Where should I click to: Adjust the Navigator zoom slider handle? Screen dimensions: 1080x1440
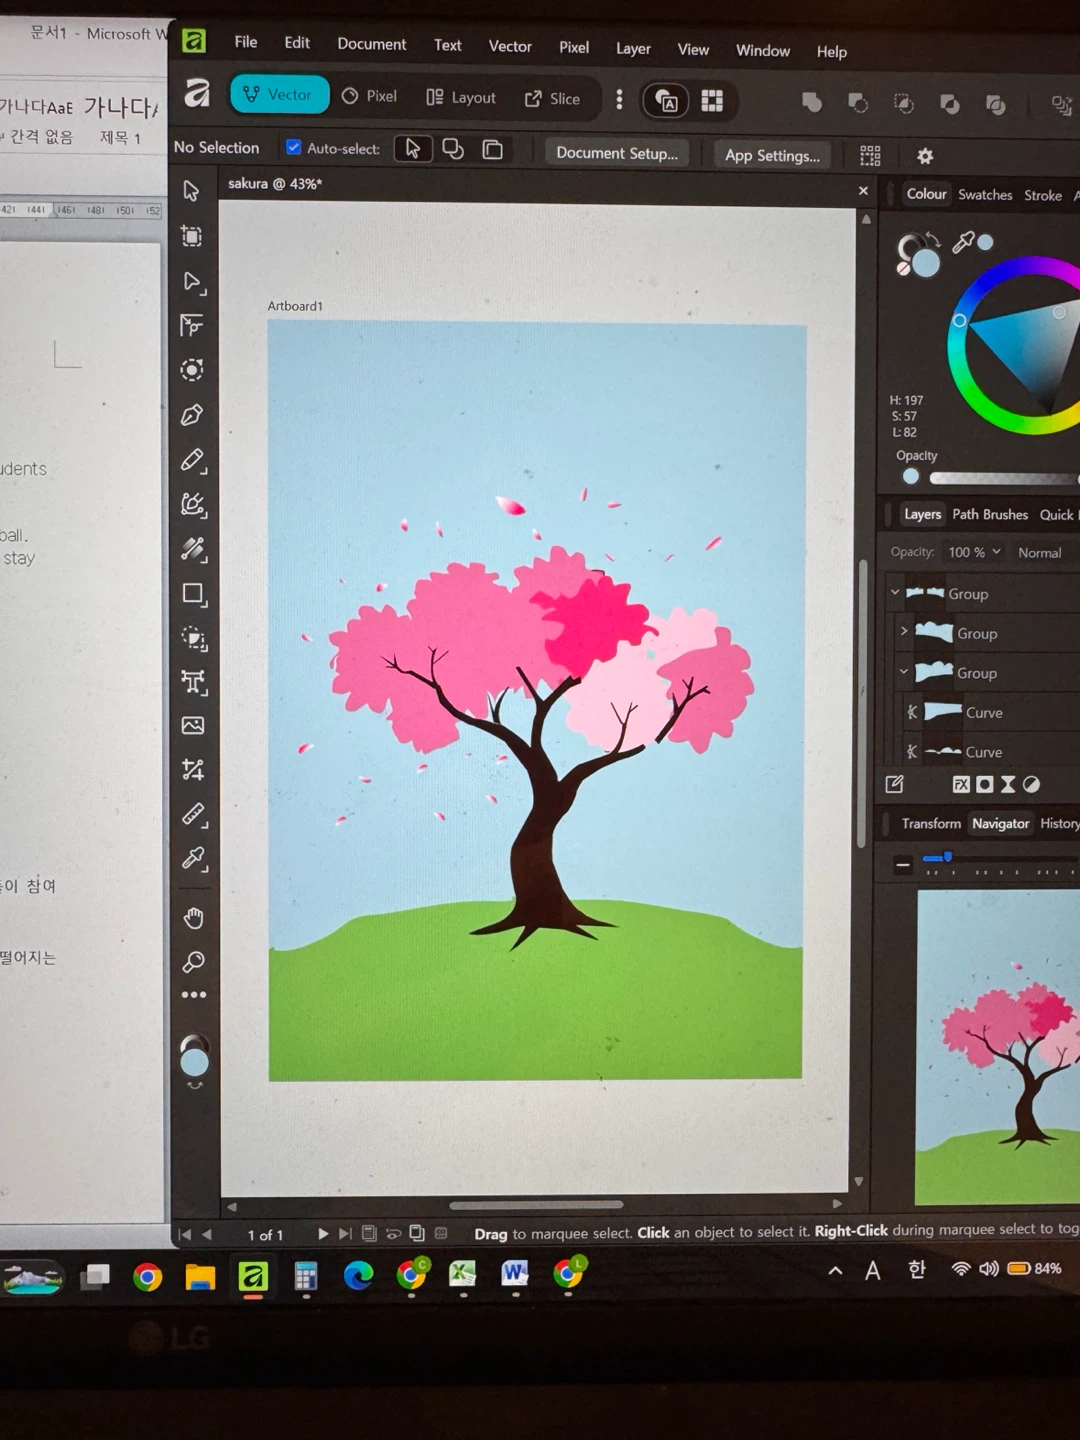[948, 857]
